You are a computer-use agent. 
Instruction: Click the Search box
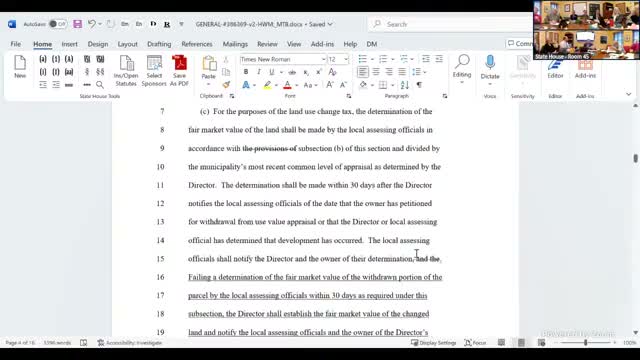(x=451, y=24)
